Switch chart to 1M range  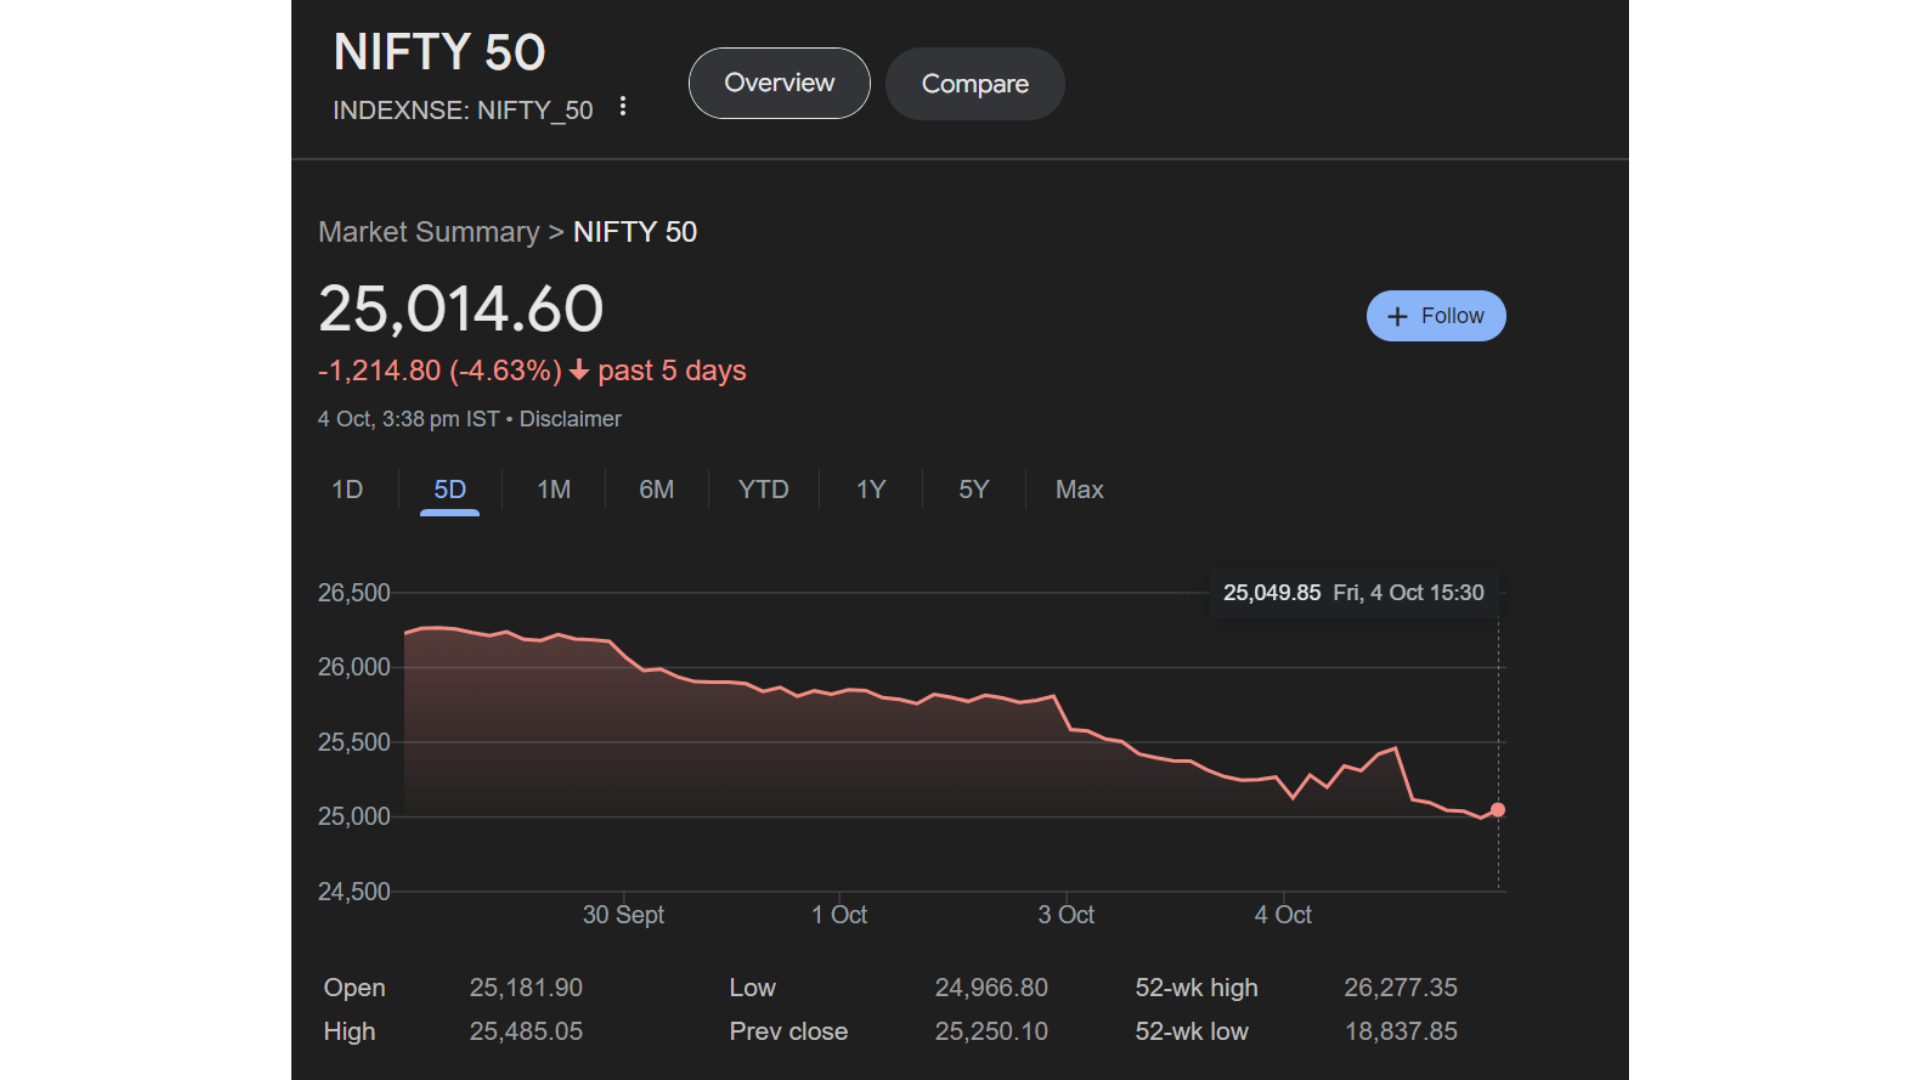[x=553, y=490]
